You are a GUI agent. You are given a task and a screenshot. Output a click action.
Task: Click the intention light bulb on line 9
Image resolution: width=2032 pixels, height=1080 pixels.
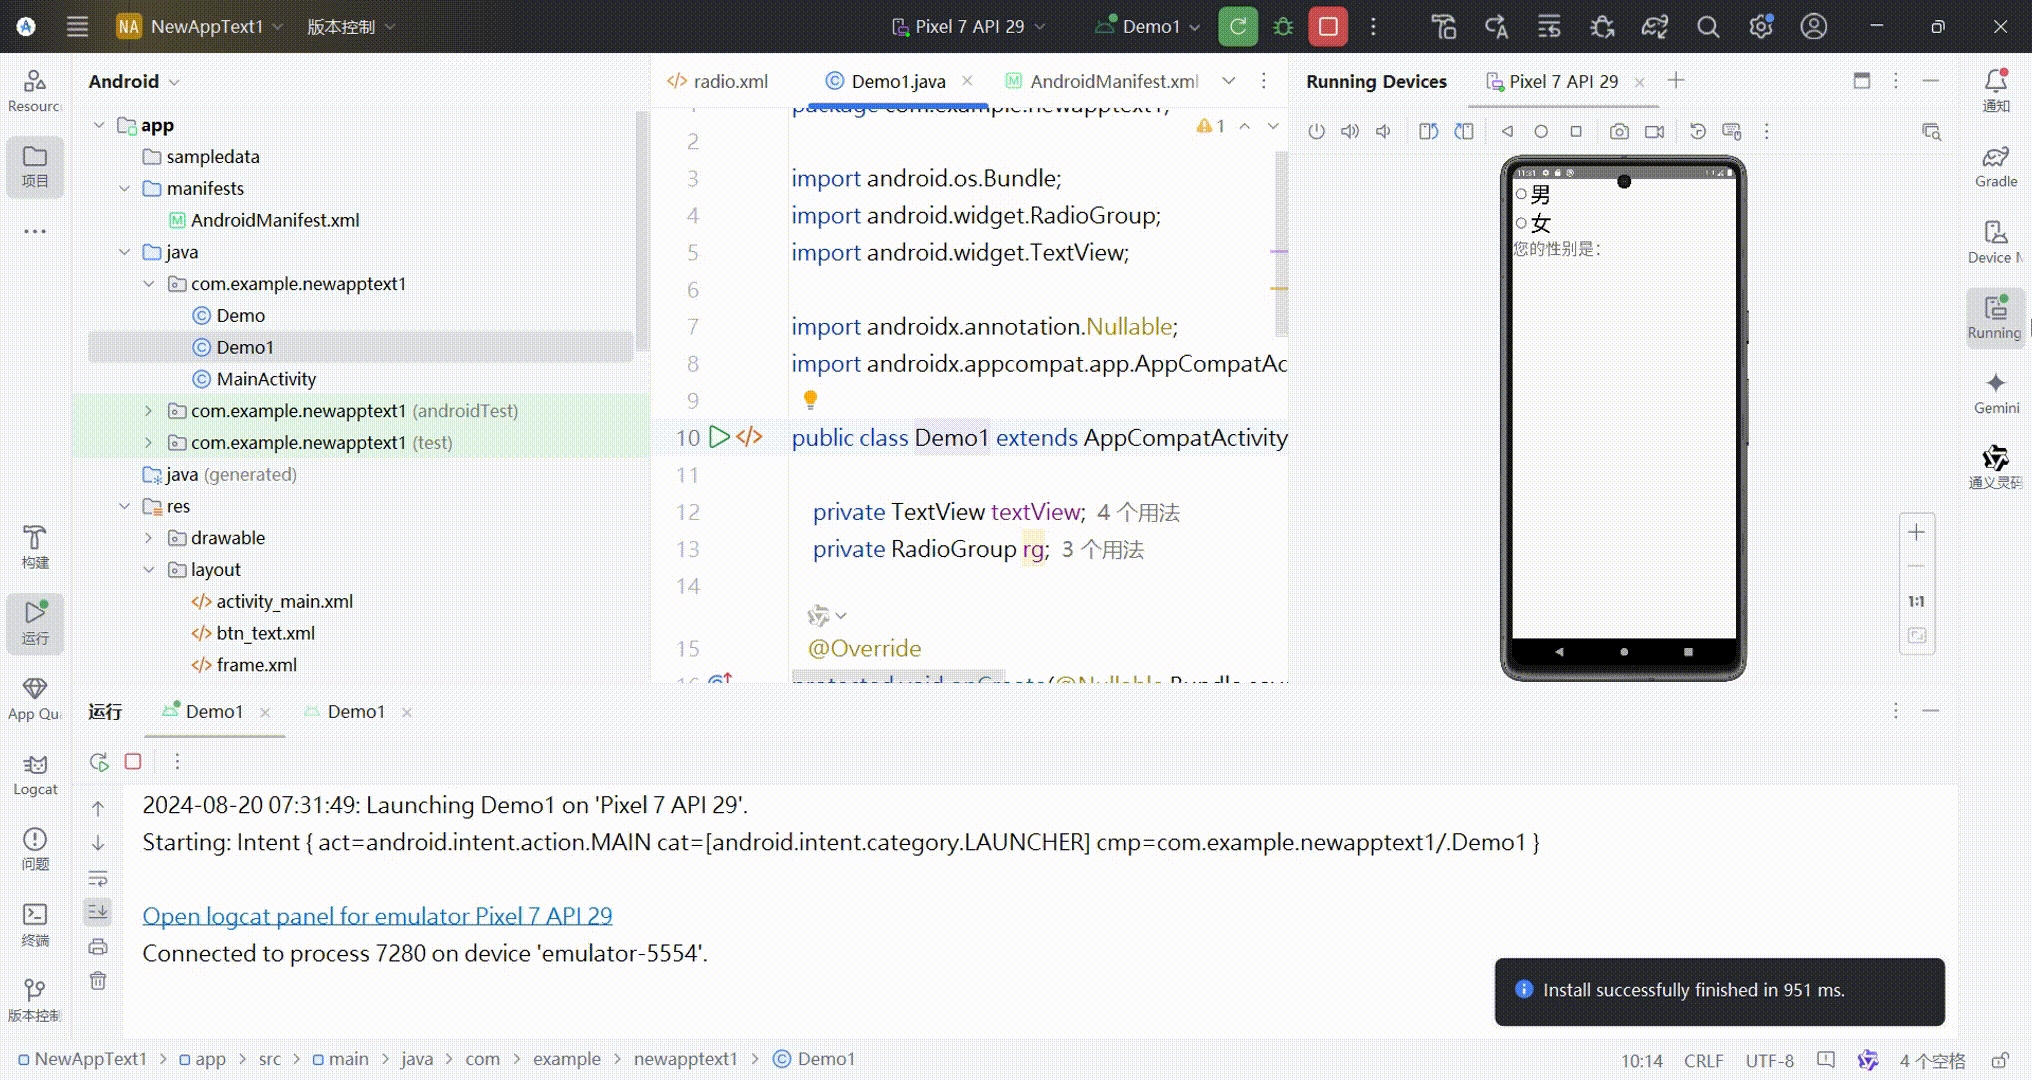pos(810,400)
